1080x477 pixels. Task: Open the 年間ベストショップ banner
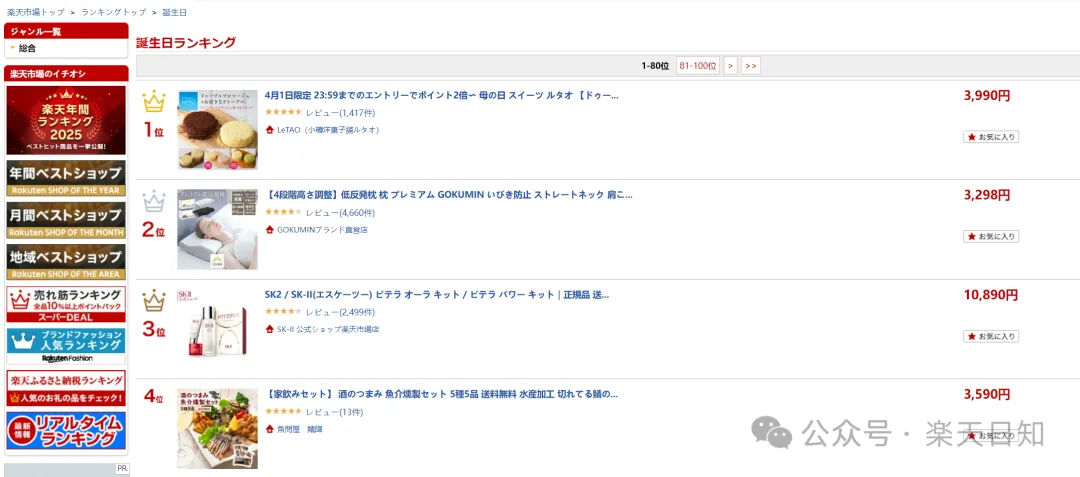pos(66,178)
